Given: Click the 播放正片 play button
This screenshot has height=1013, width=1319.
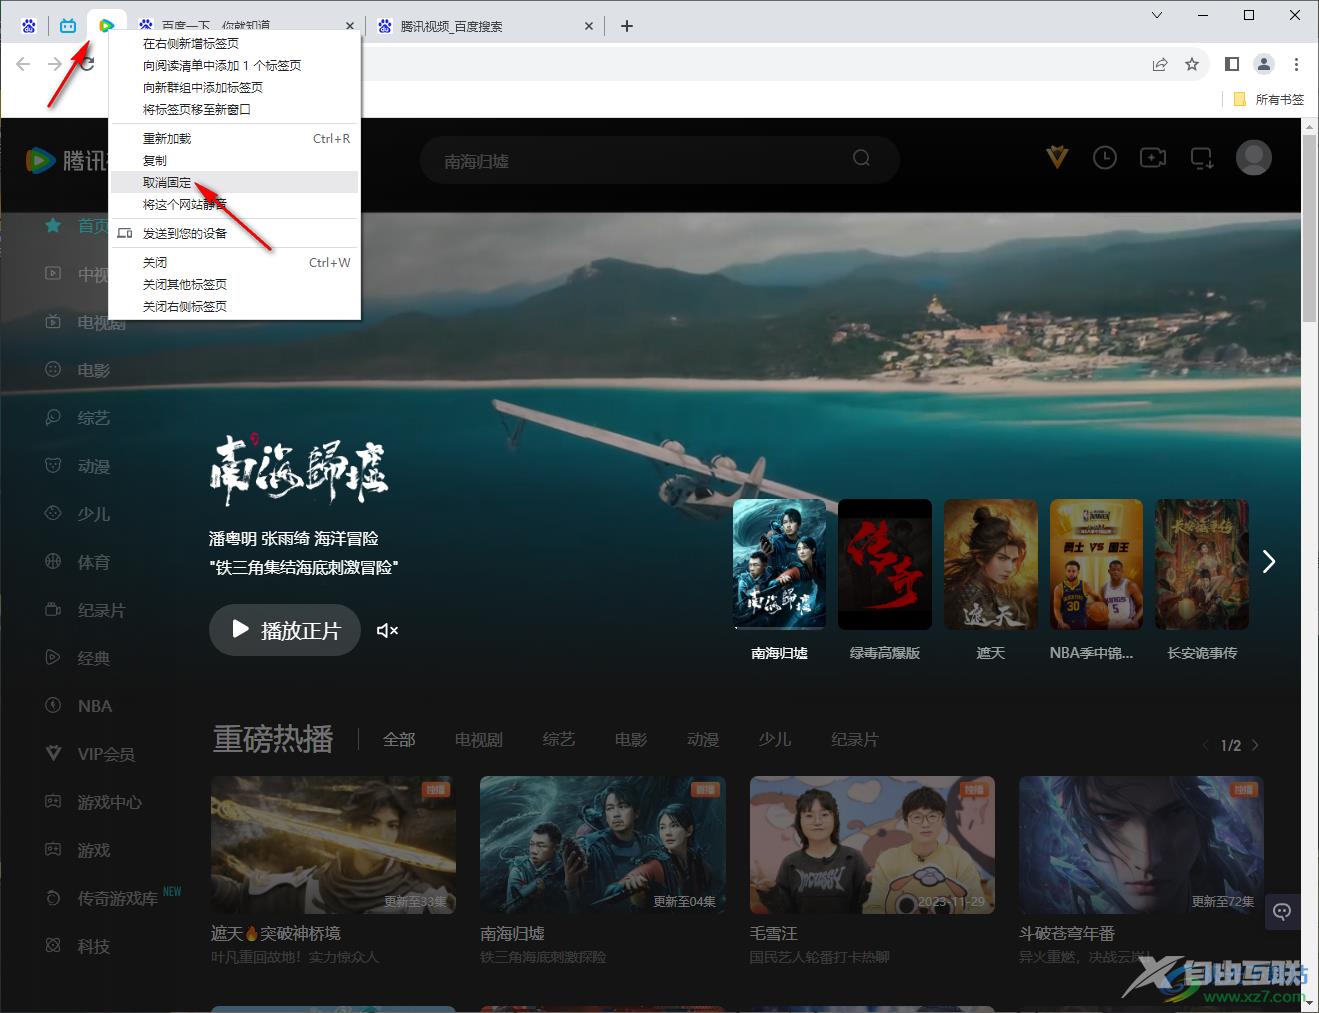Looking at the screenshot, I should (x=285, y=630).
